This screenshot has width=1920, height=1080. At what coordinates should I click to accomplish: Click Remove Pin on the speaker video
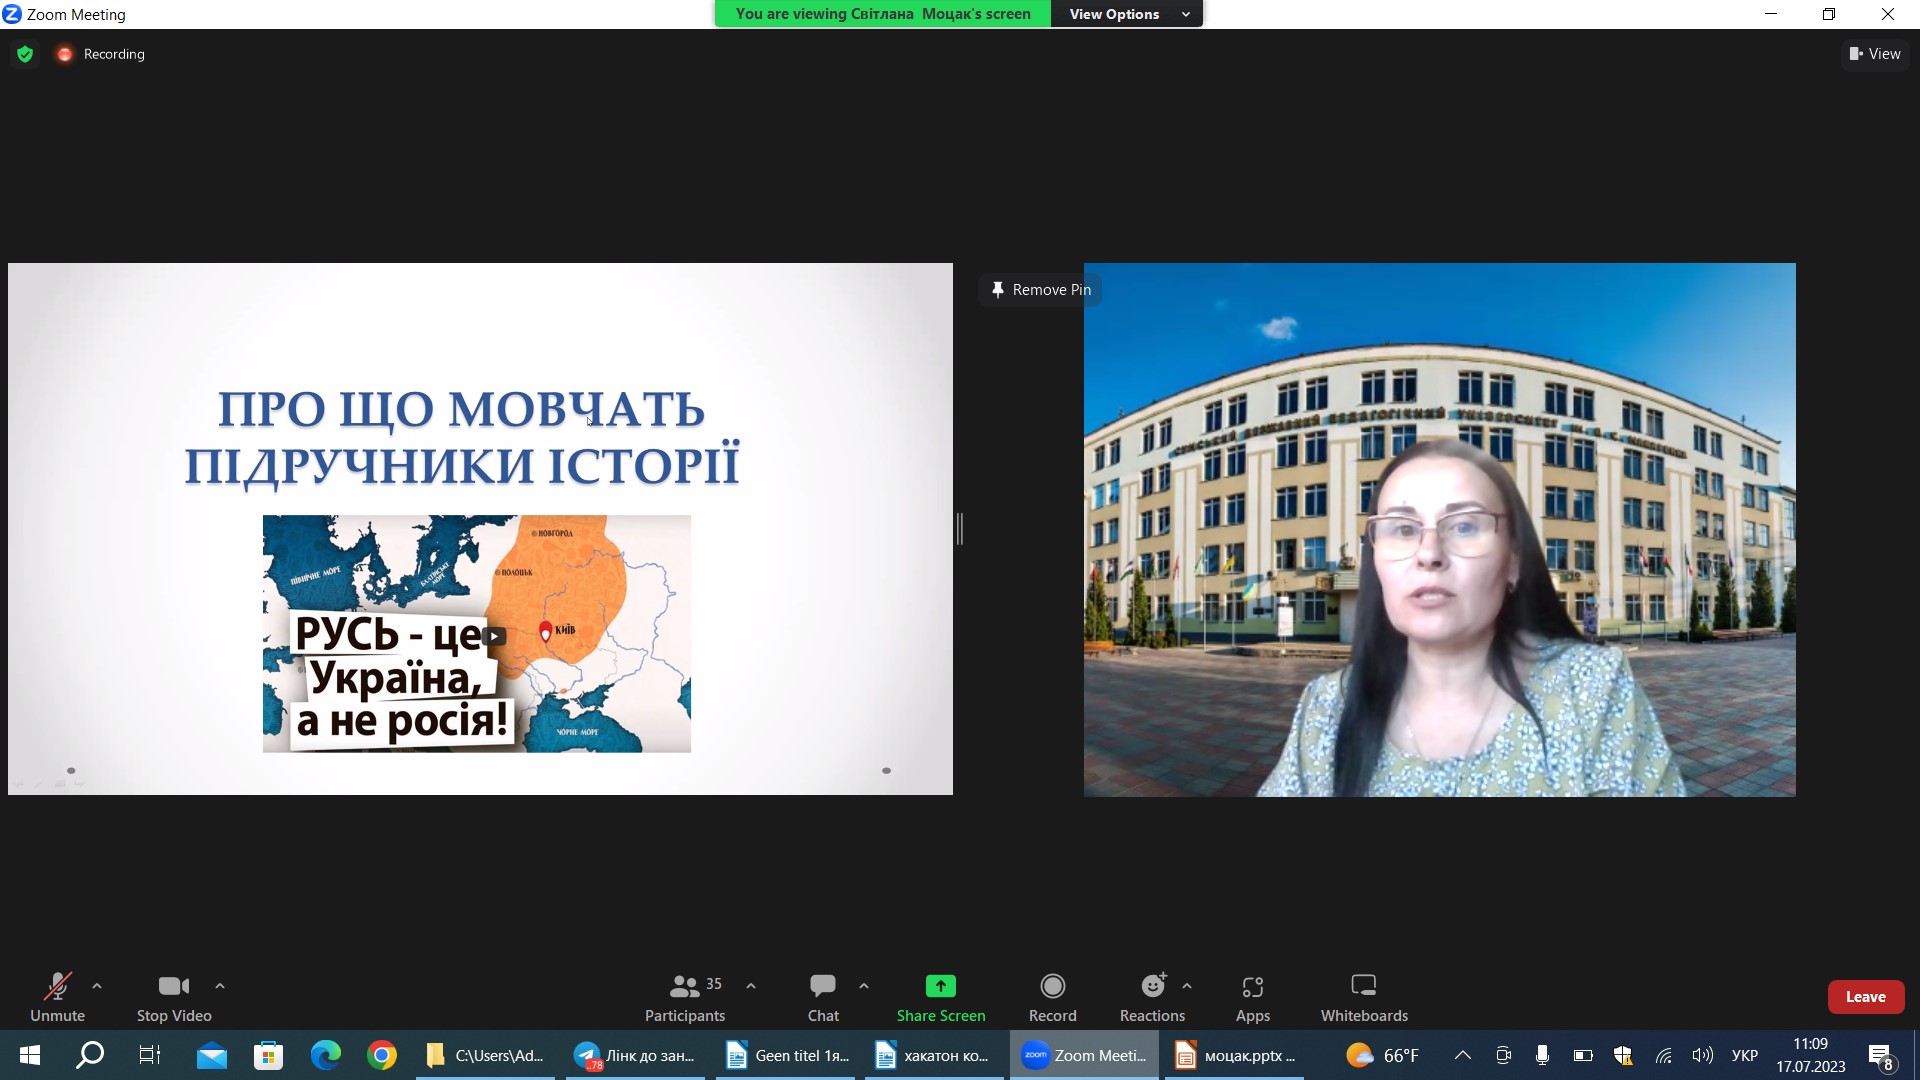[1040, 290]
